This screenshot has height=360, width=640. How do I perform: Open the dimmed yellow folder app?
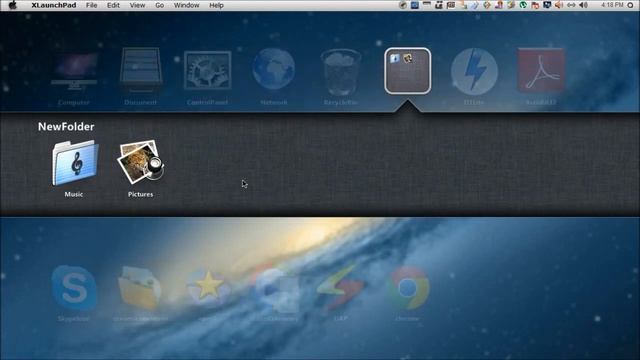[140, 288]
